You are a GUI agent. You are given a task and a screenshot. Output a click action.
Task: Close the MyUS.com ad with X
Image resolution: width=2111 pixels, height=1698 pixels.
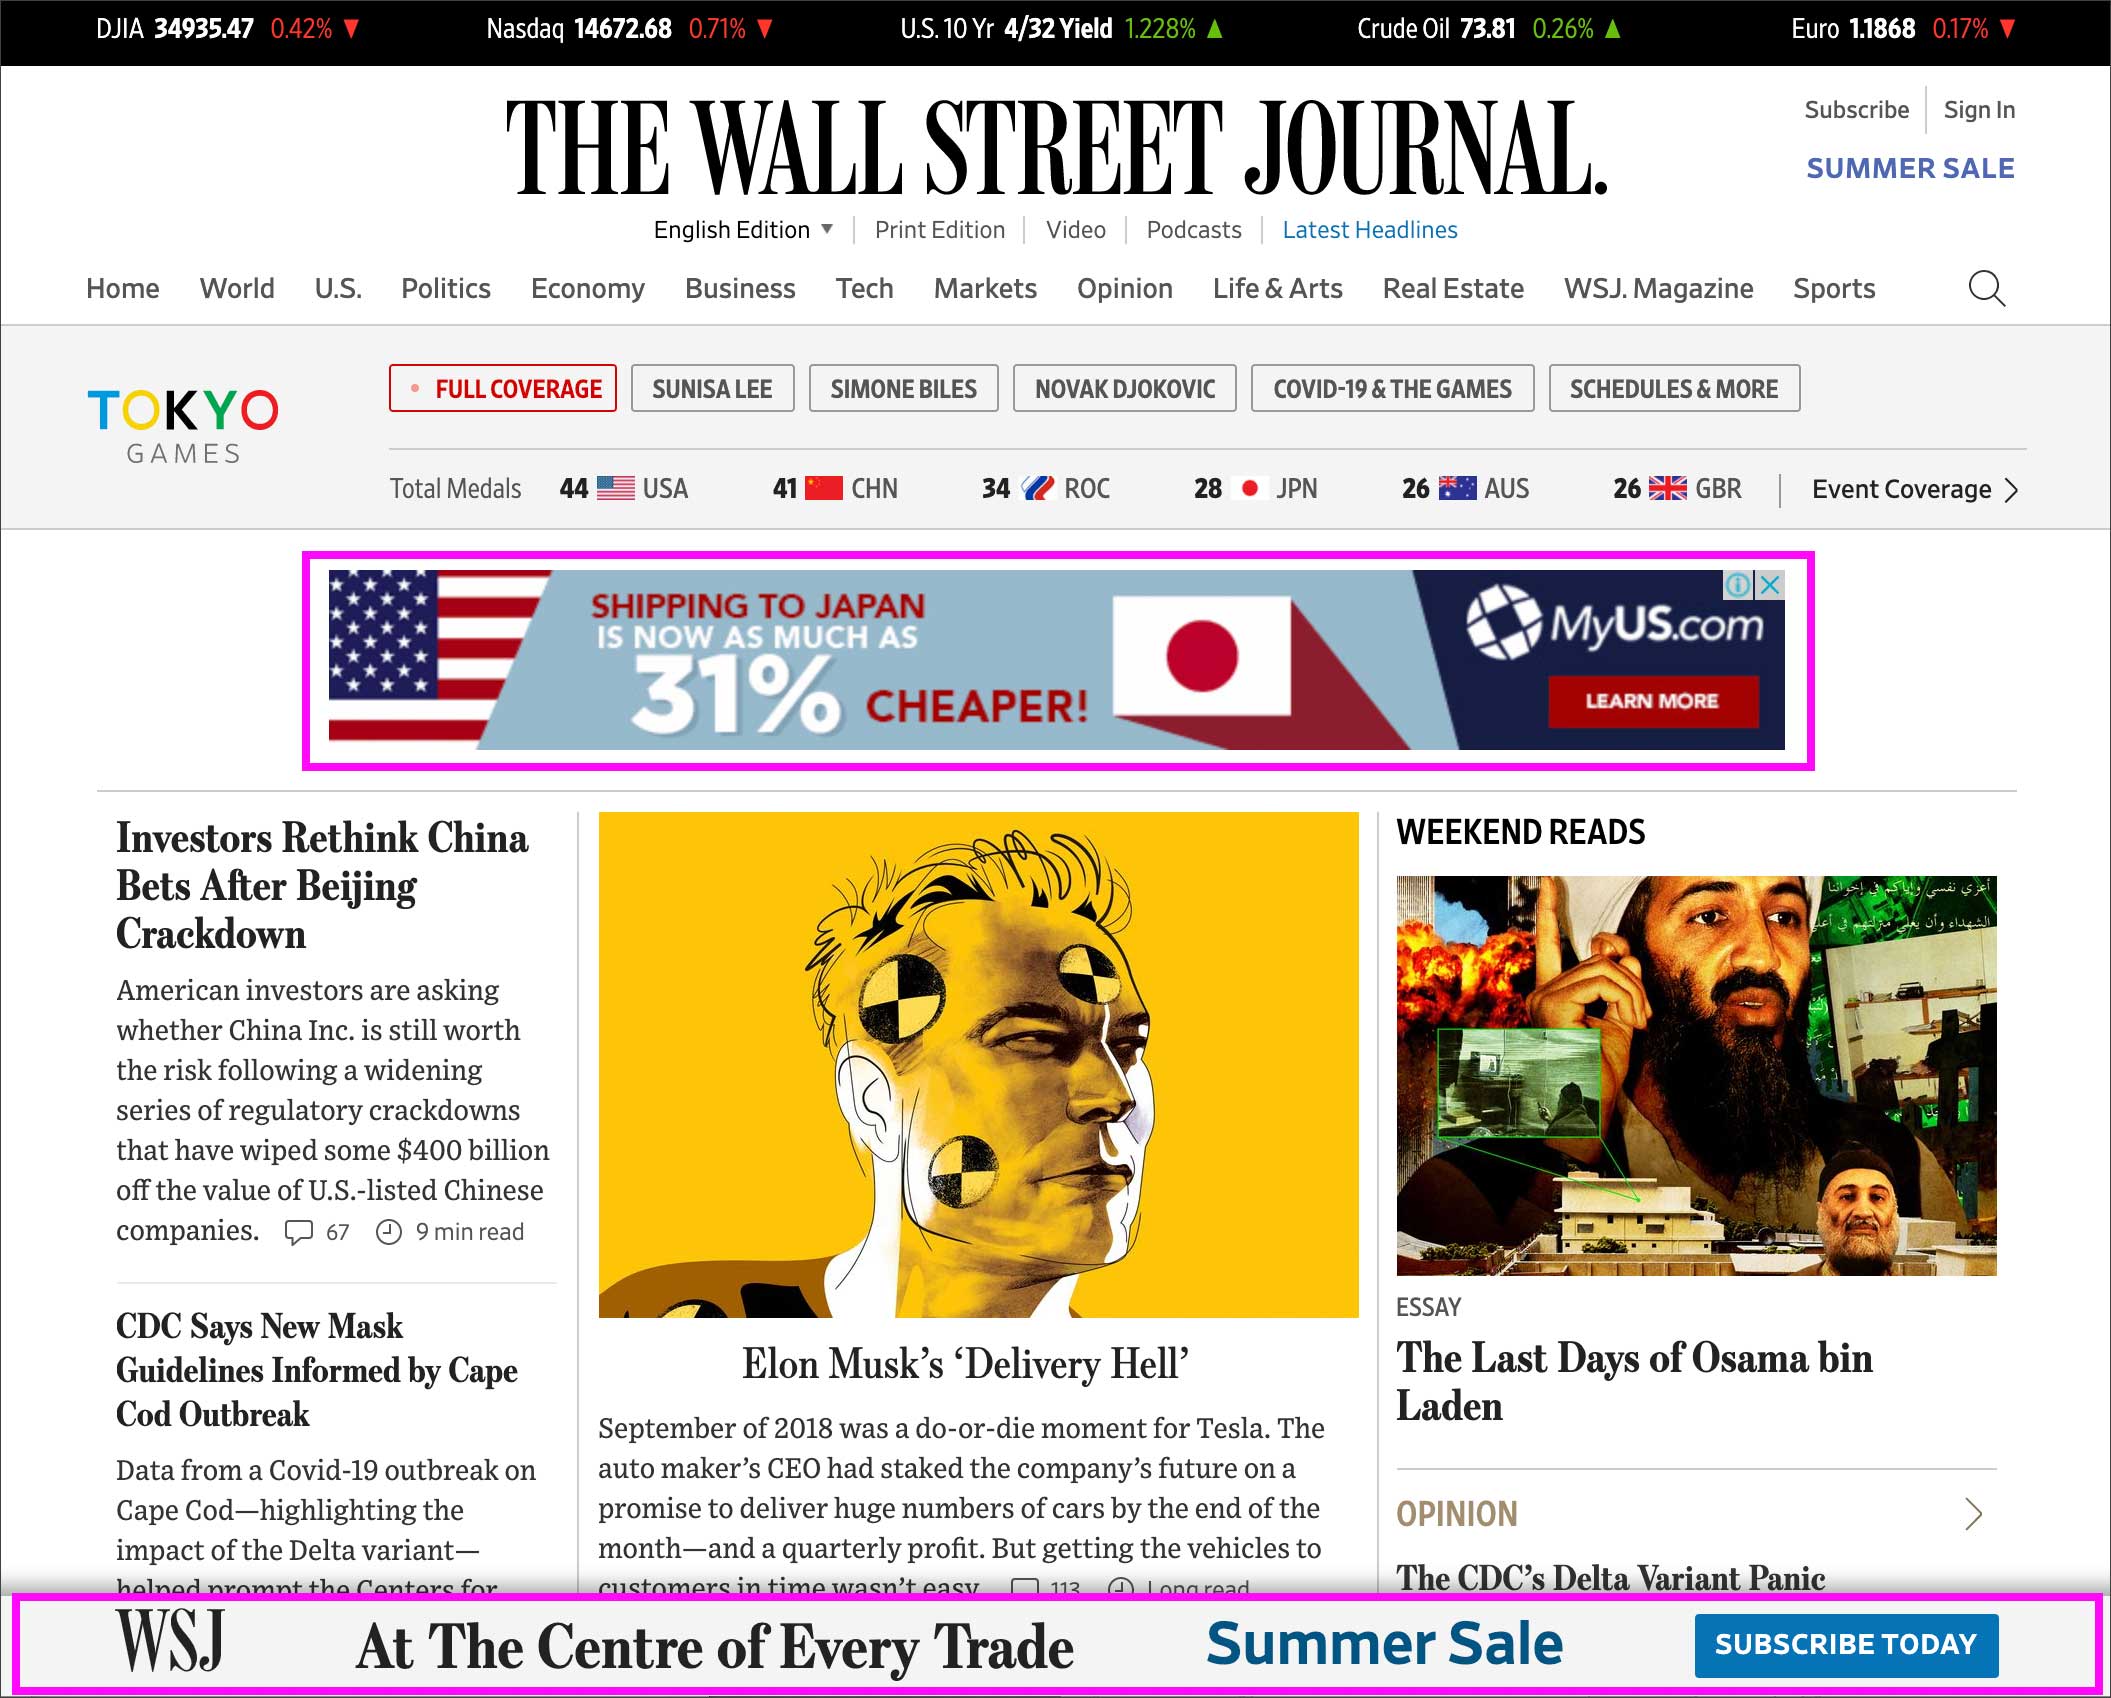tap(1770, 585)
